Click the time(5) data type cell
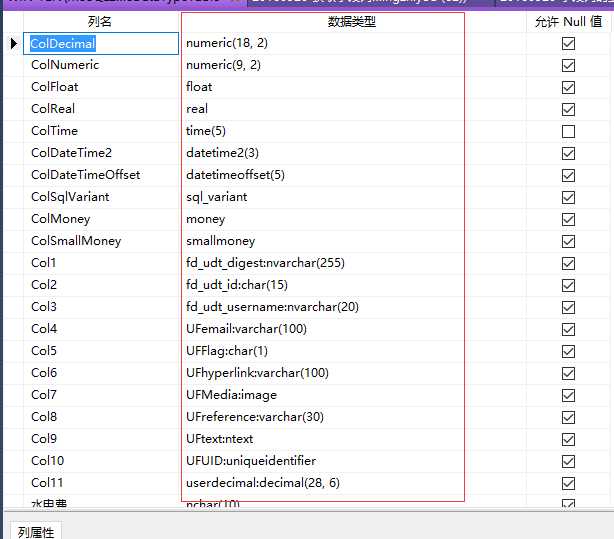 tap(206, 130)
